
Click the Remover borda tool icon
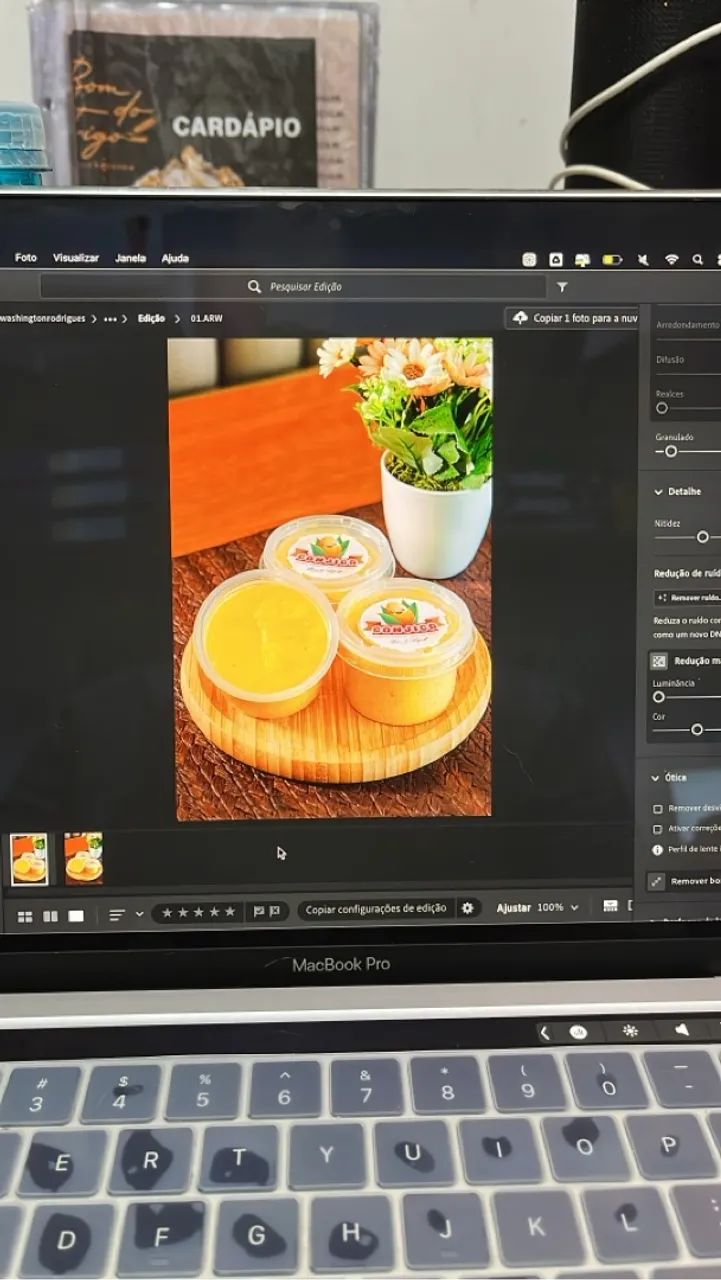point(656,881)
